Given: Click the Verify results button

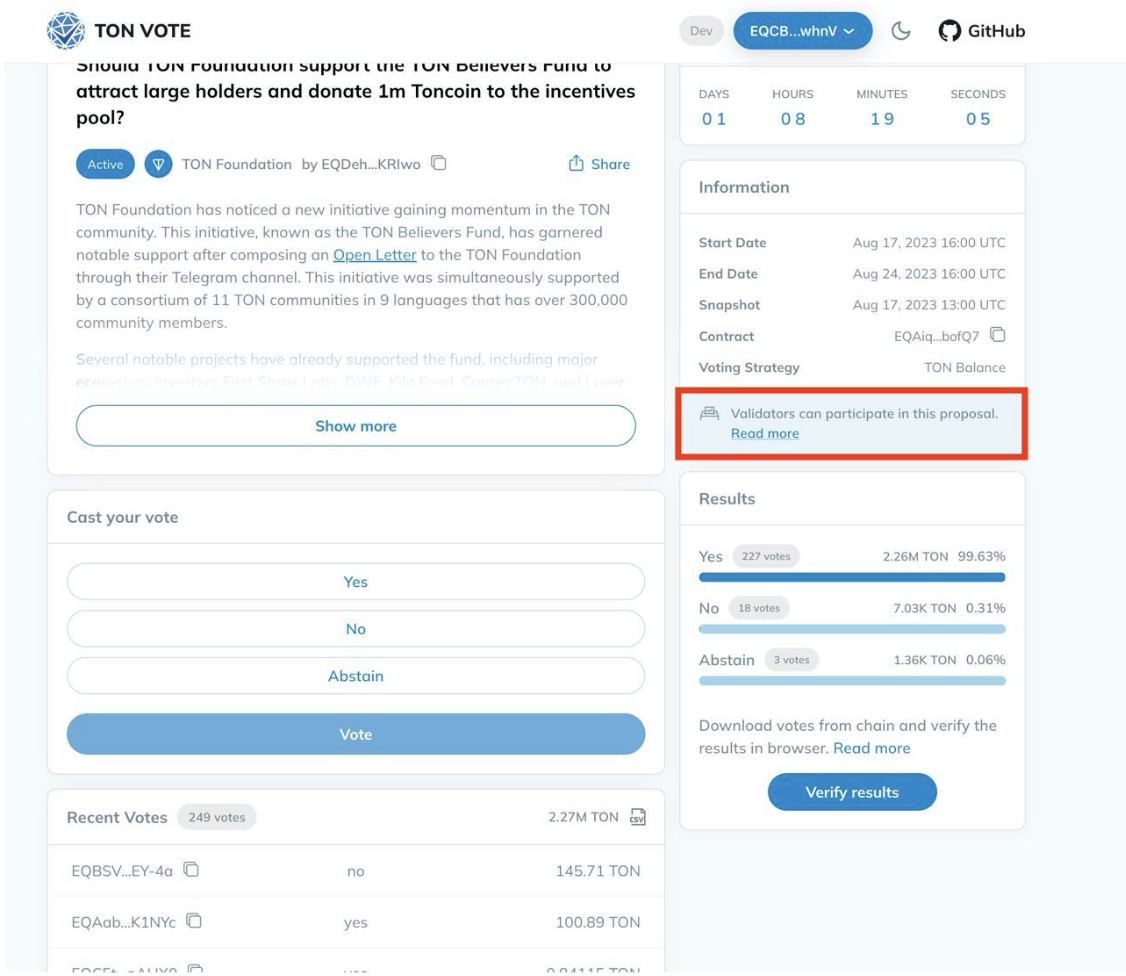Looking at the screenshot, I should pyautogui.click(x=852, y=792).
